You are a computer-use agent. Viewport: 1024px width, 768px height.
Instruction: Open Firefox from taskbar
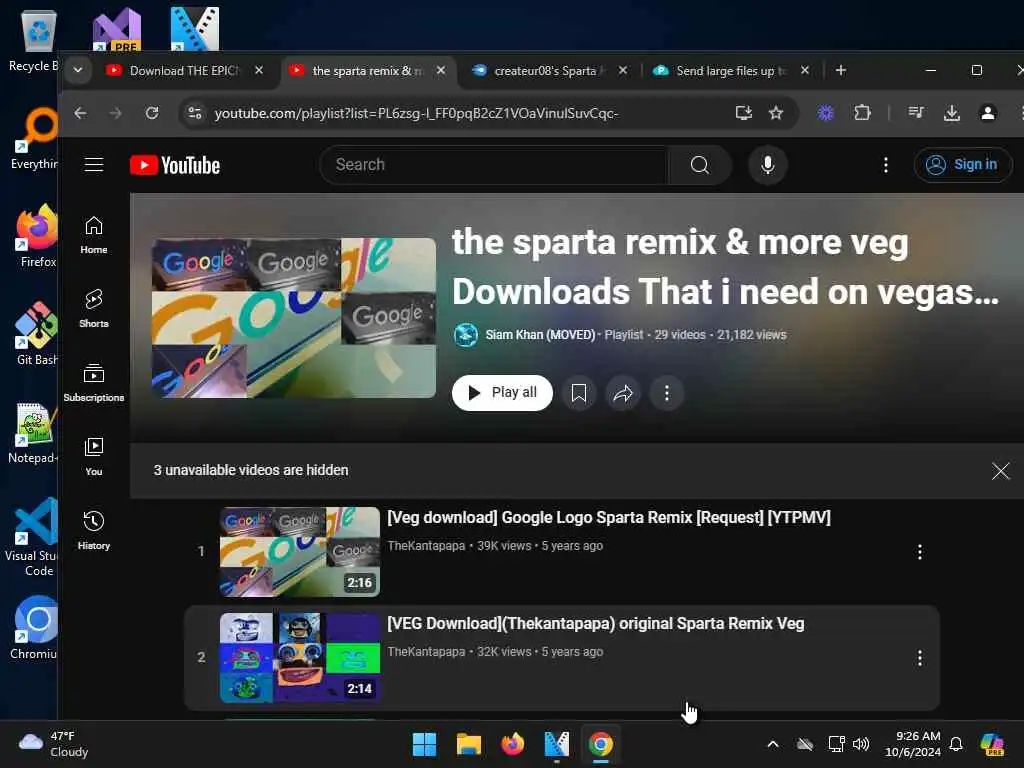(513, 744)
